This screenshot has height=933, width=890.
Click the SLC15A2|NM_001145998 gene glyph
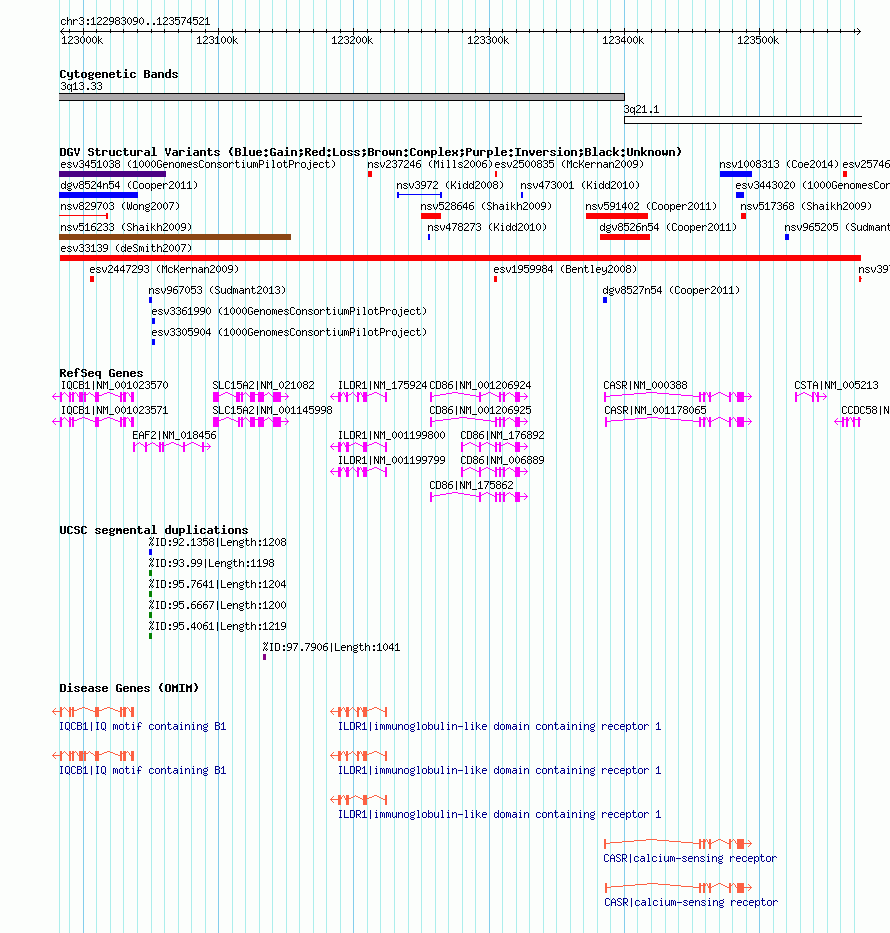coord(251,422)
